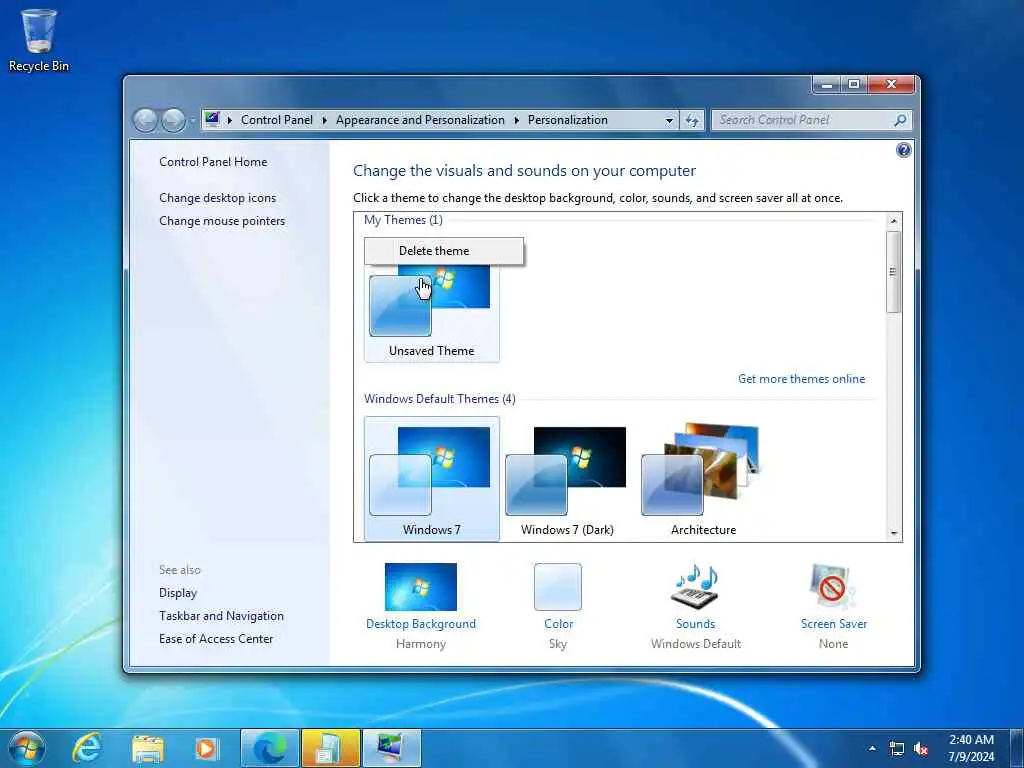Switch to Microsoft Edge on taskbar
Viewport: 1024px width, 768px height.
click(270, 748)
